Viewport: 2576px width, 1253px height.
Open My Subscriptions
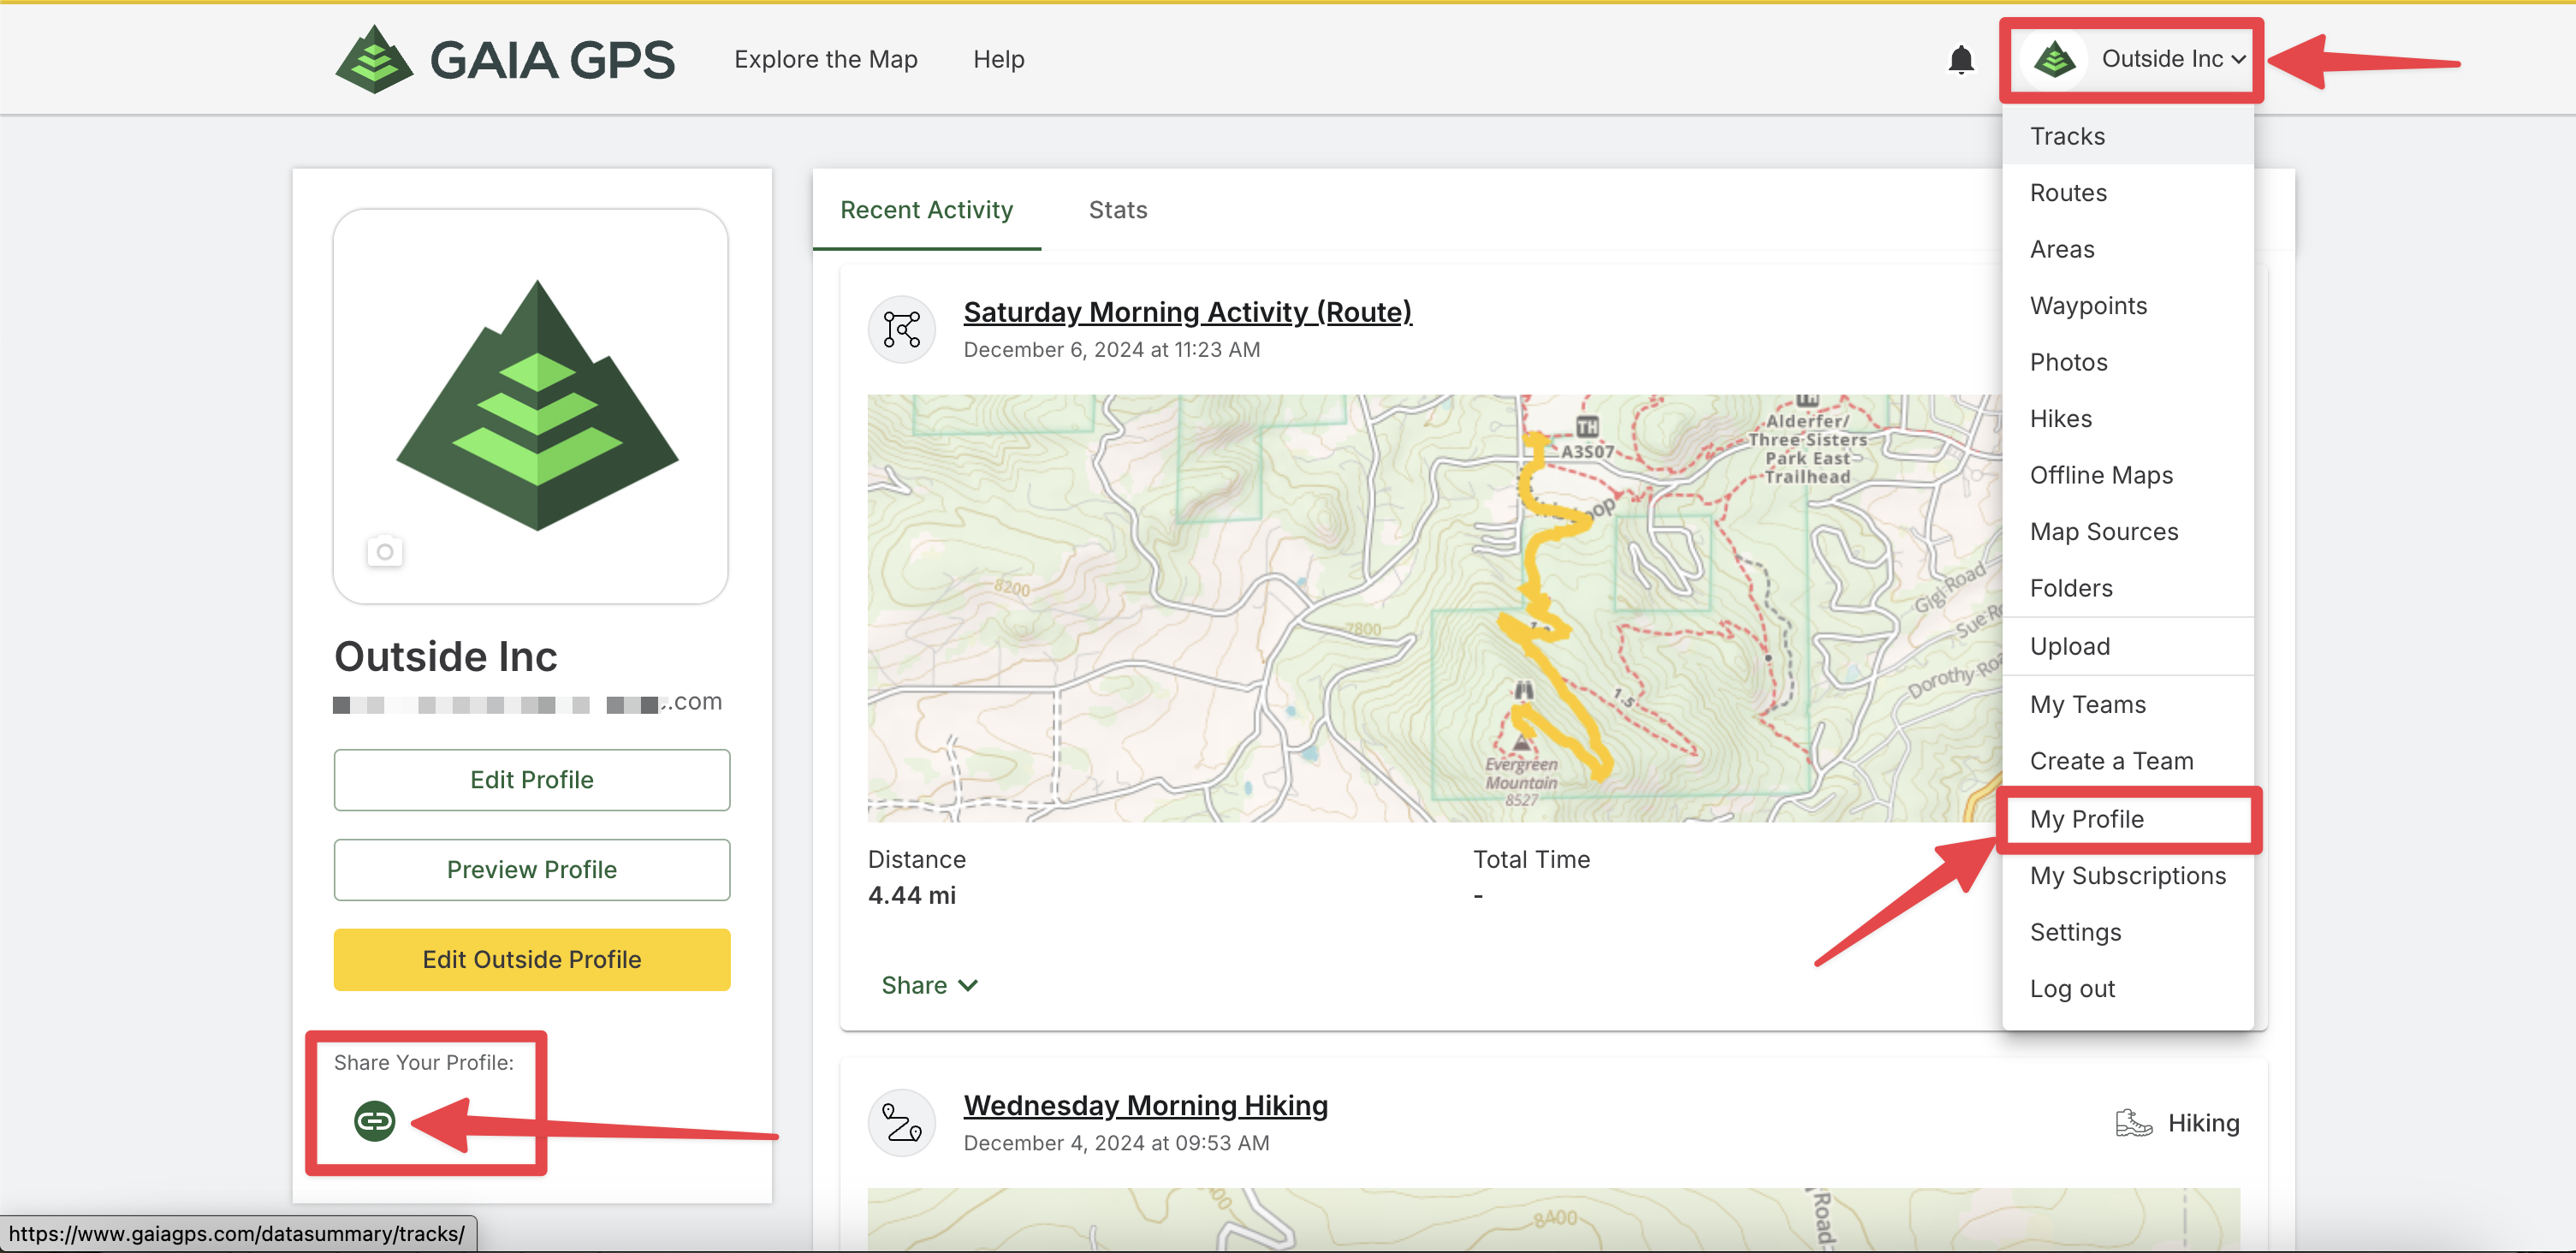2127,876
